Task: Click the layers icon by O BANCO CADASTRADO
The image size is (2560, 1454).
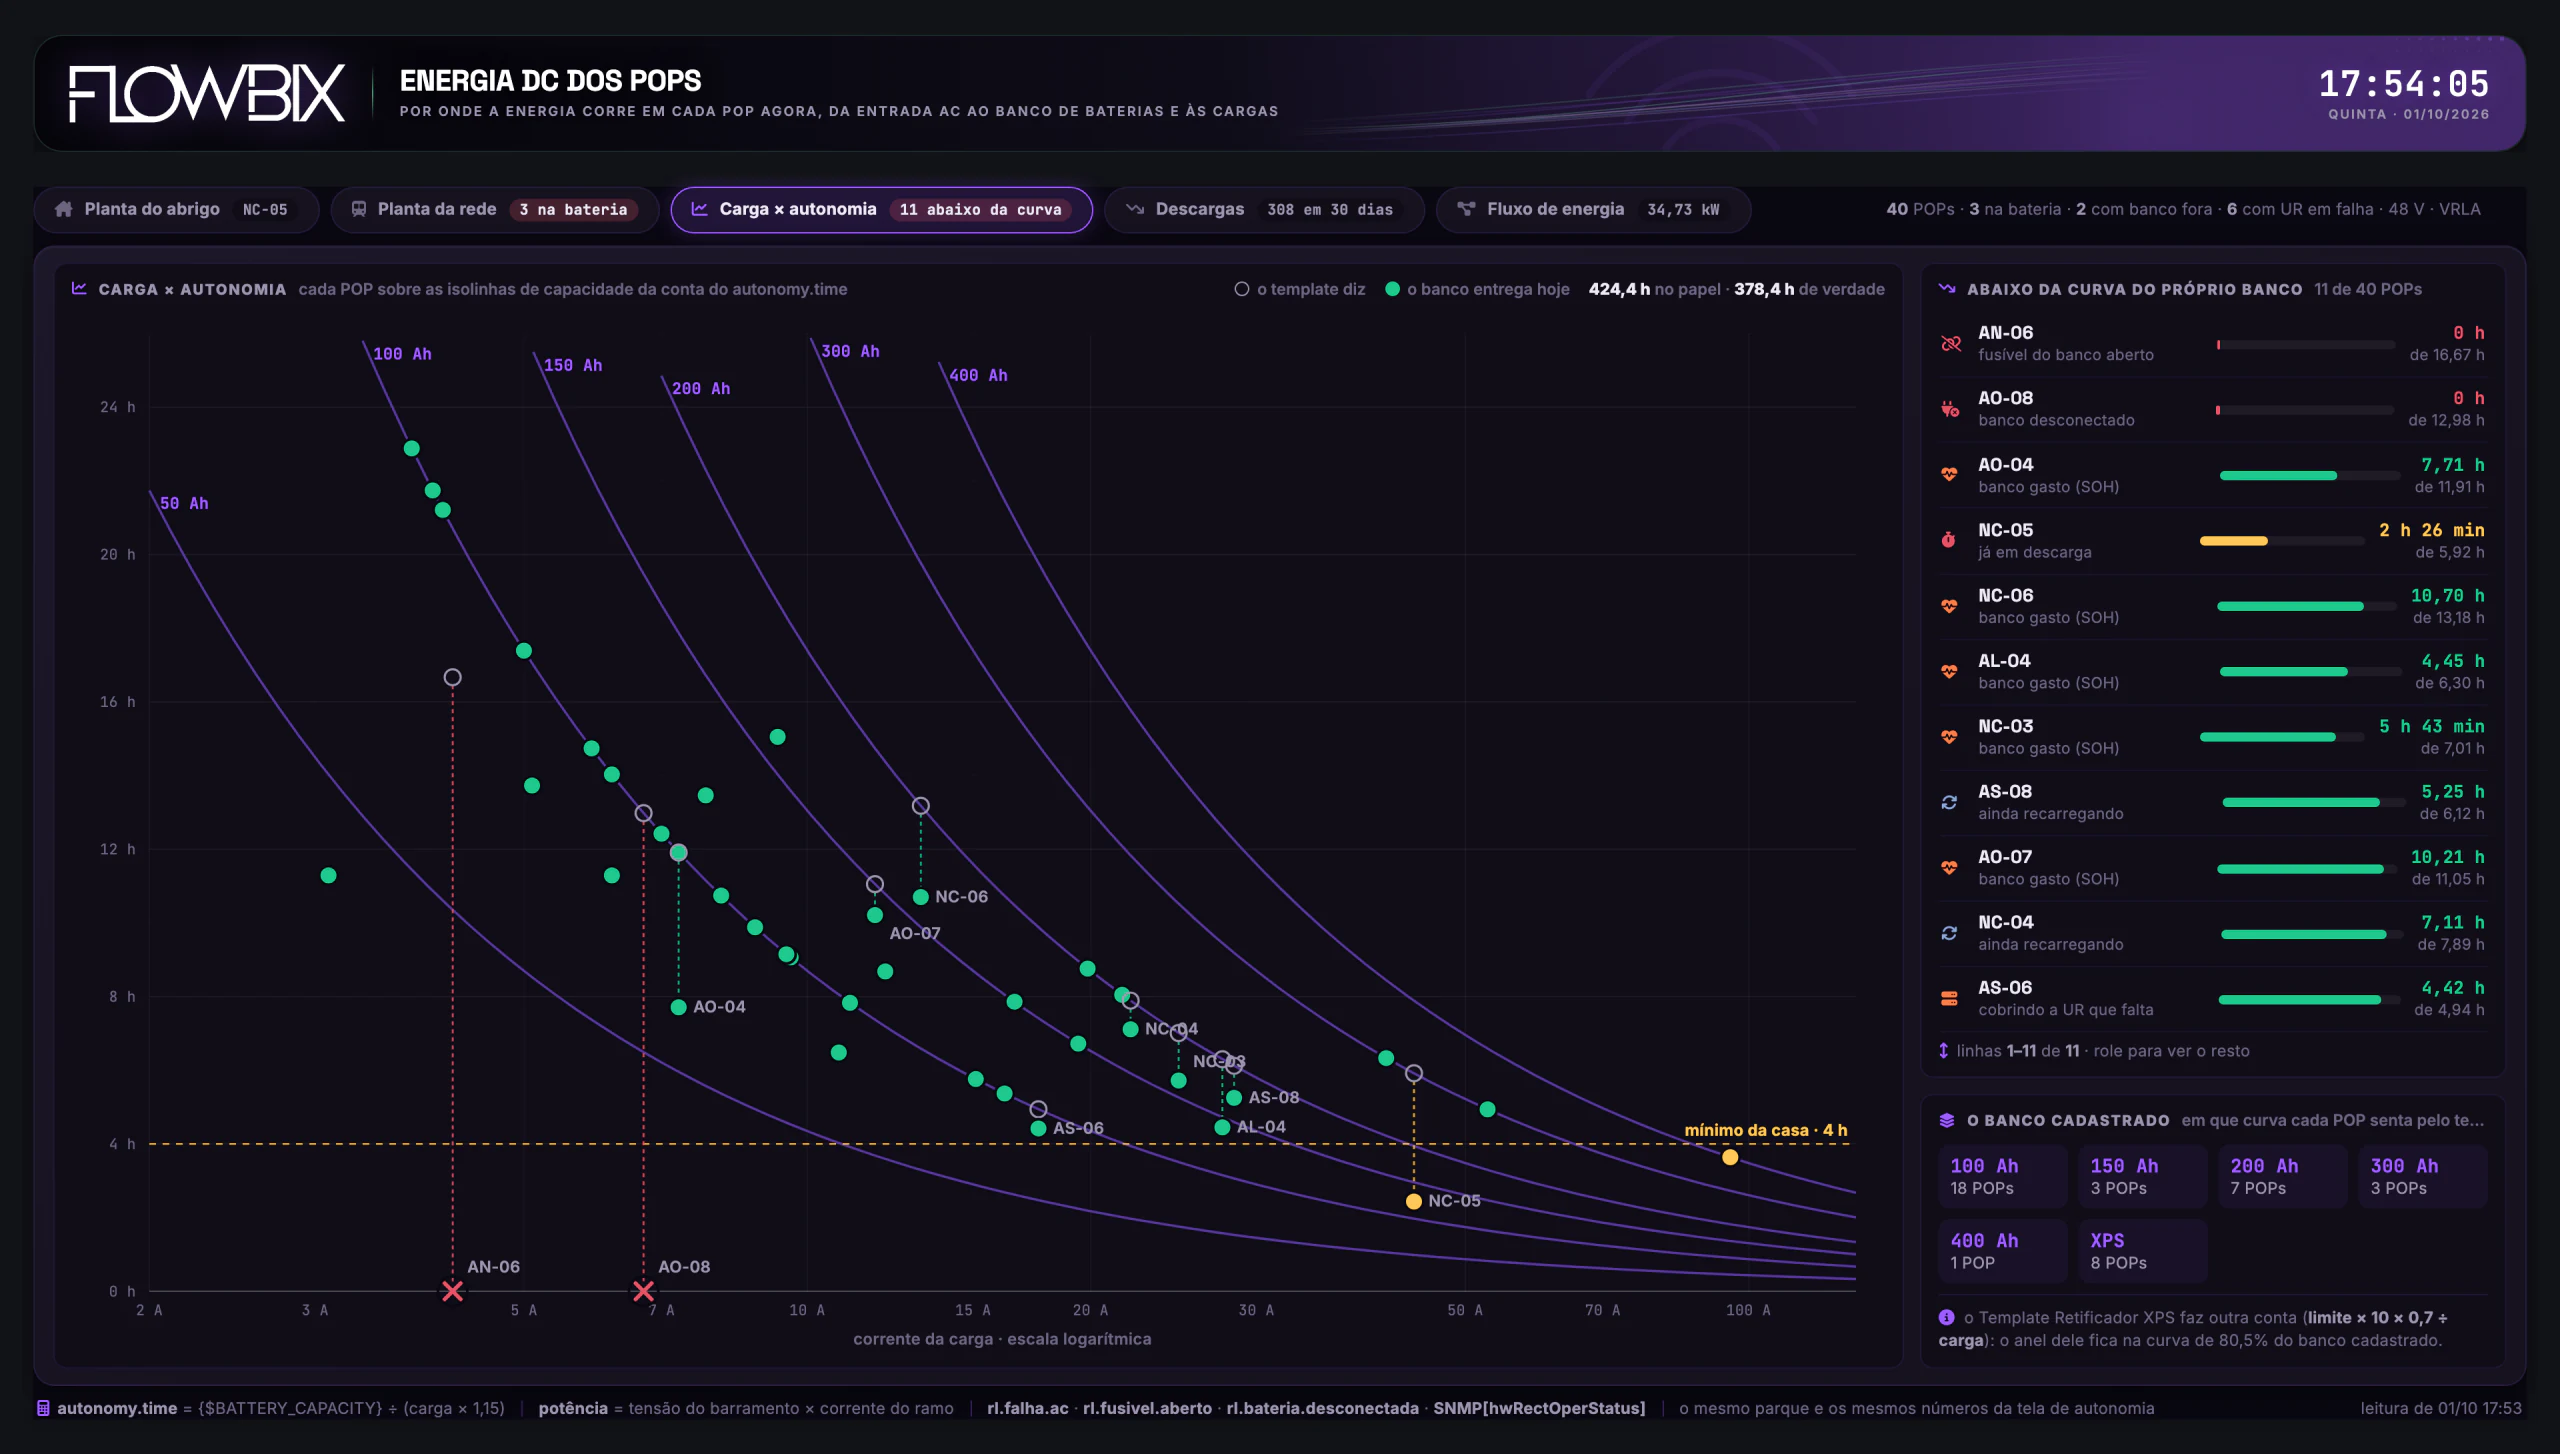Action: tap(1947, 1121)
